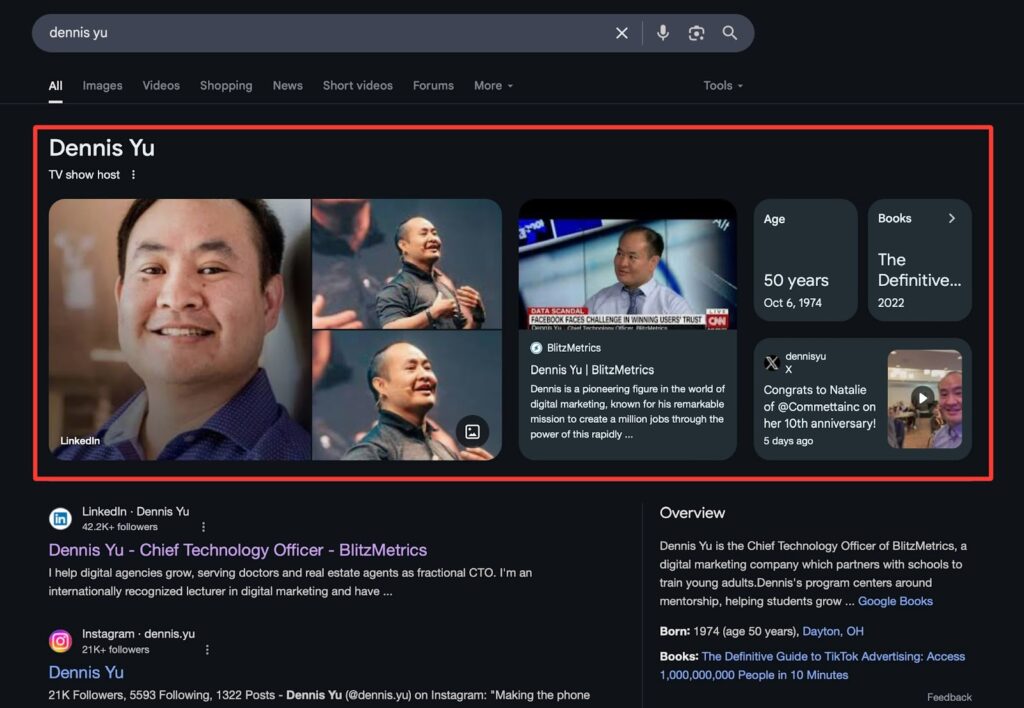
Task: Open the Tools dropdown
Action: tap(723, 86)
